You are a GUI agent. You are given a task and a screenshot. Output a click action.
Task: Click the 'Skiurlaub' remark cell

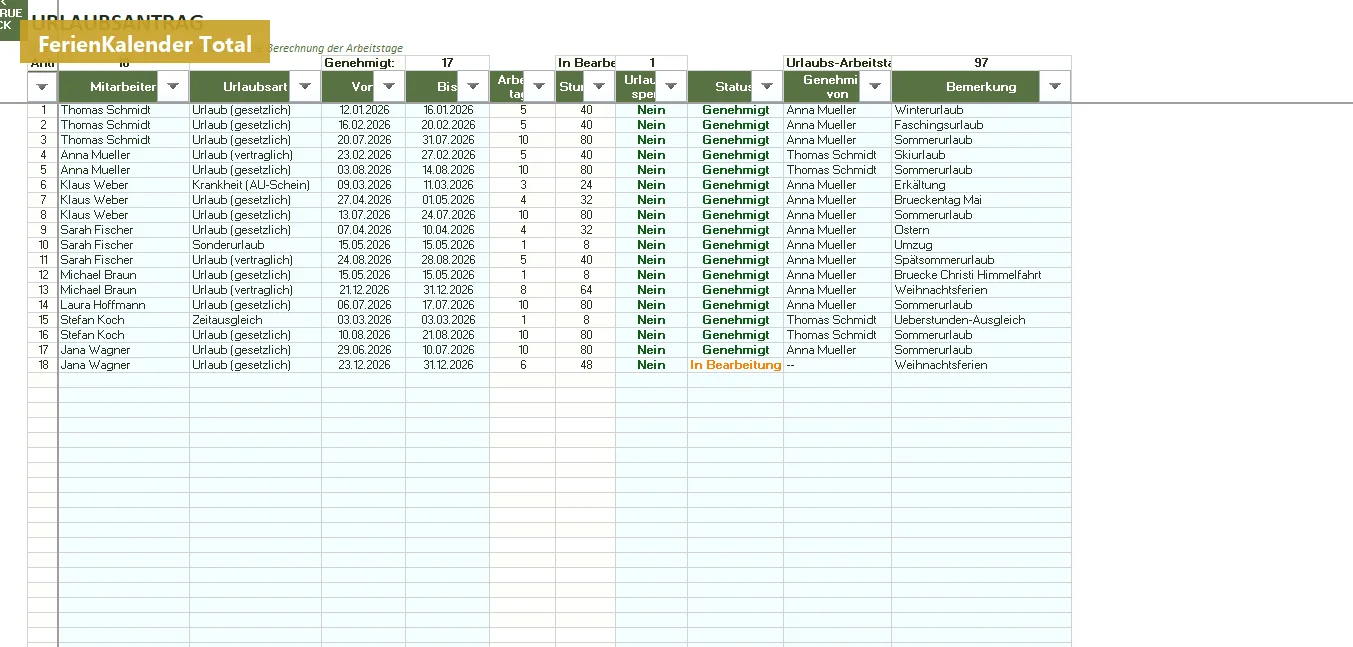981,155
